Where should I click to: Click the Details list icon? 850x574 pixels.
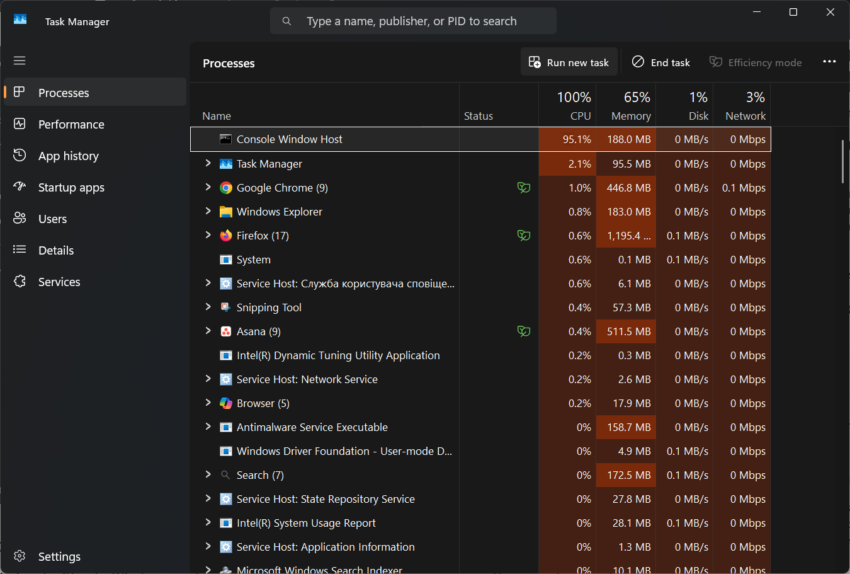tap(20, 249)
